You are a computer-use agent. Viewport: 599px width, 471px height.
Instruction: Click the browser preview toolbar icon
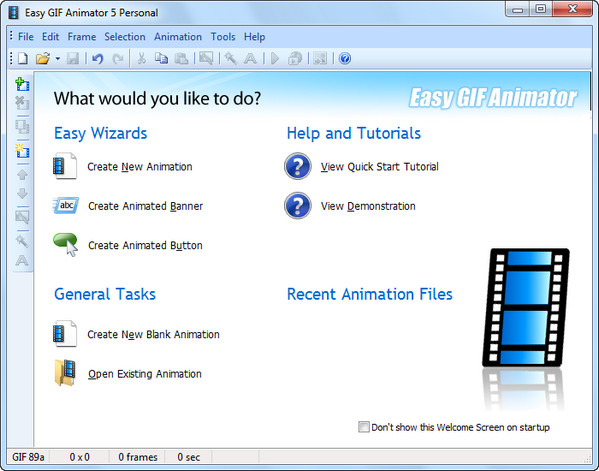coord(295,58)
